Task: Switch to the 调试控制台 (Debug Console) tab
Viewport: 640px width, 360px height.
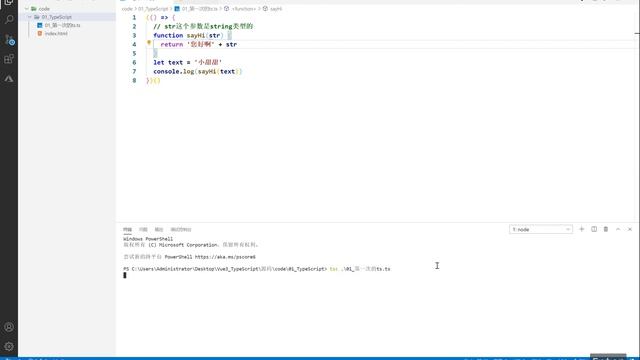Action: point(181,229)
